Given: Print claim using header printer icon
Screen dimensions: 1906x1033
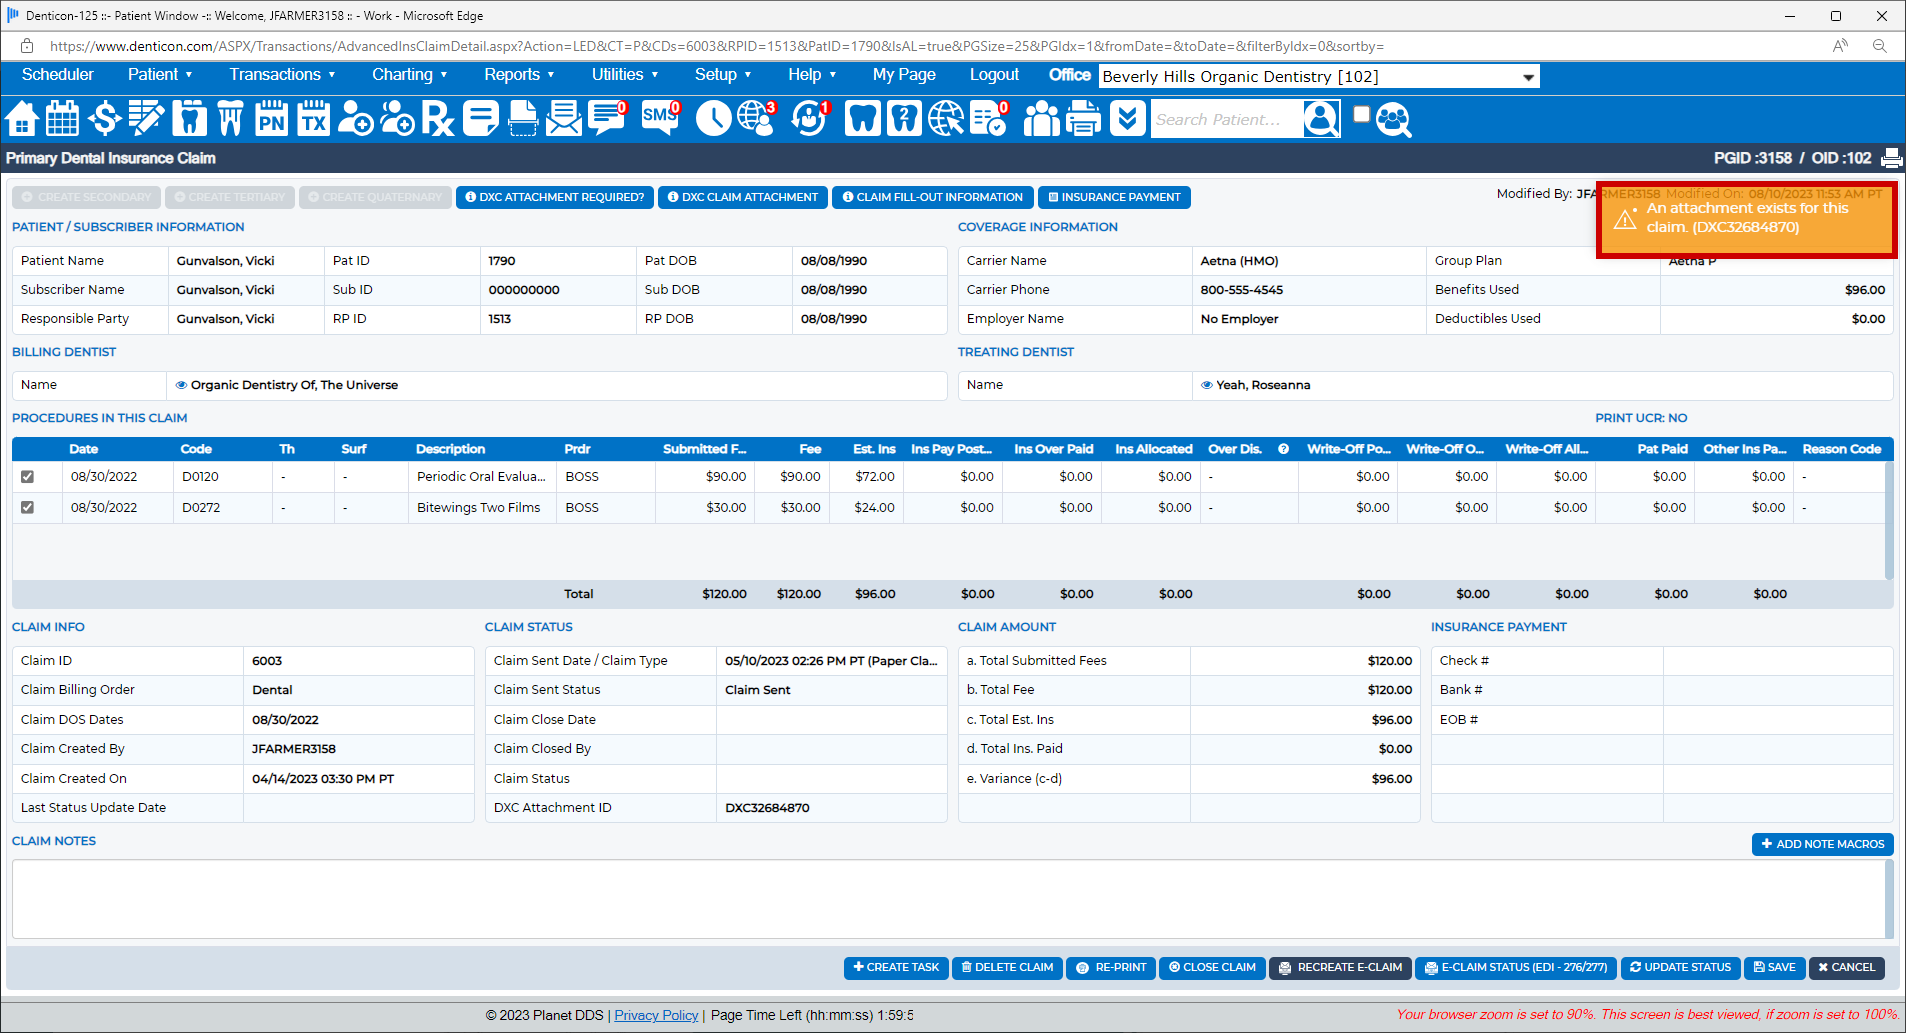Looking at the screenshot, I should [x=1892, y=158].
